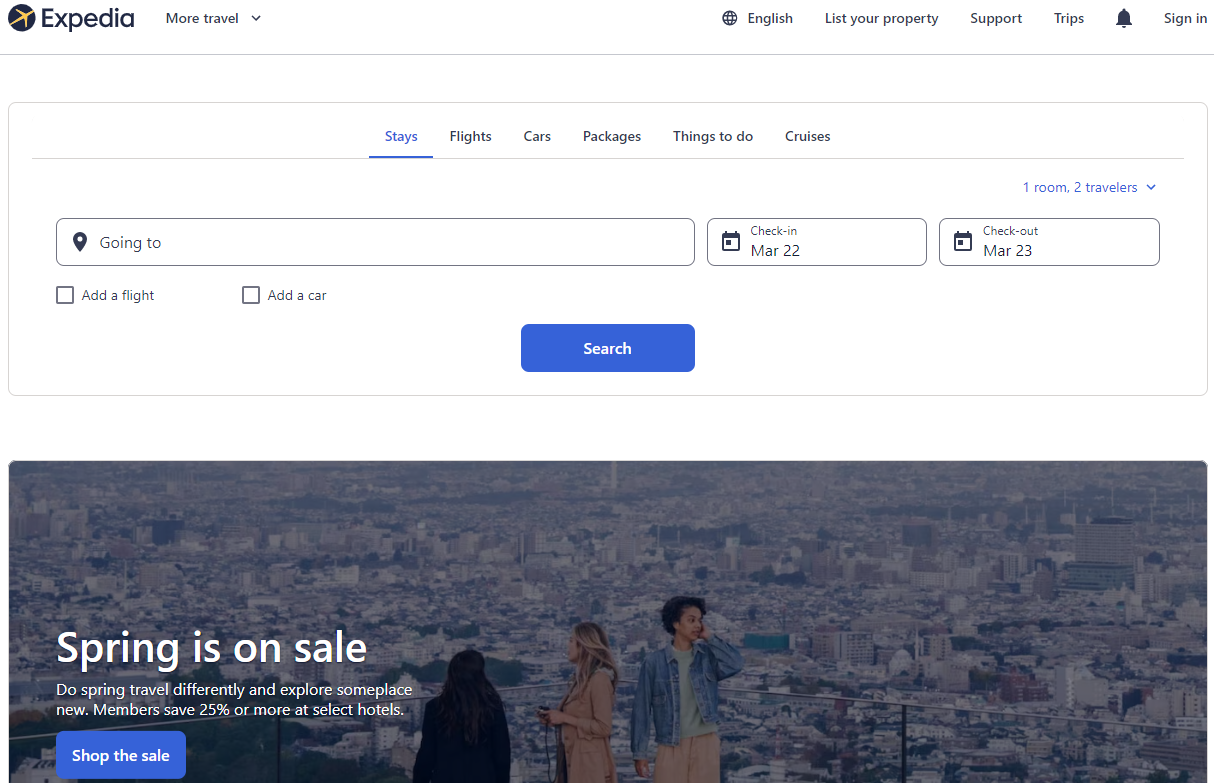Viewport: 1214px width, 783px height.
Task: Enable the Add a flight checkbox
Action: coord(65,295)
